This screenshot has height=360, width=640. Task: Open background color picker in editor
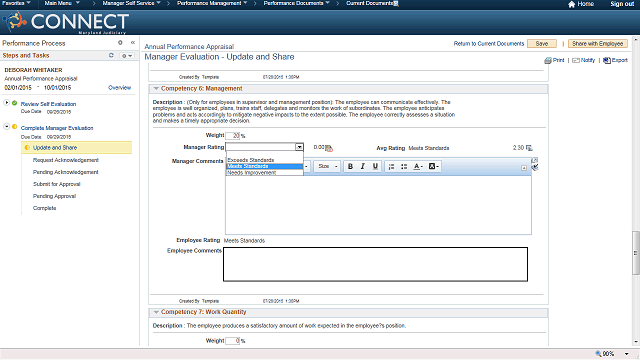(x=433, y=167)
